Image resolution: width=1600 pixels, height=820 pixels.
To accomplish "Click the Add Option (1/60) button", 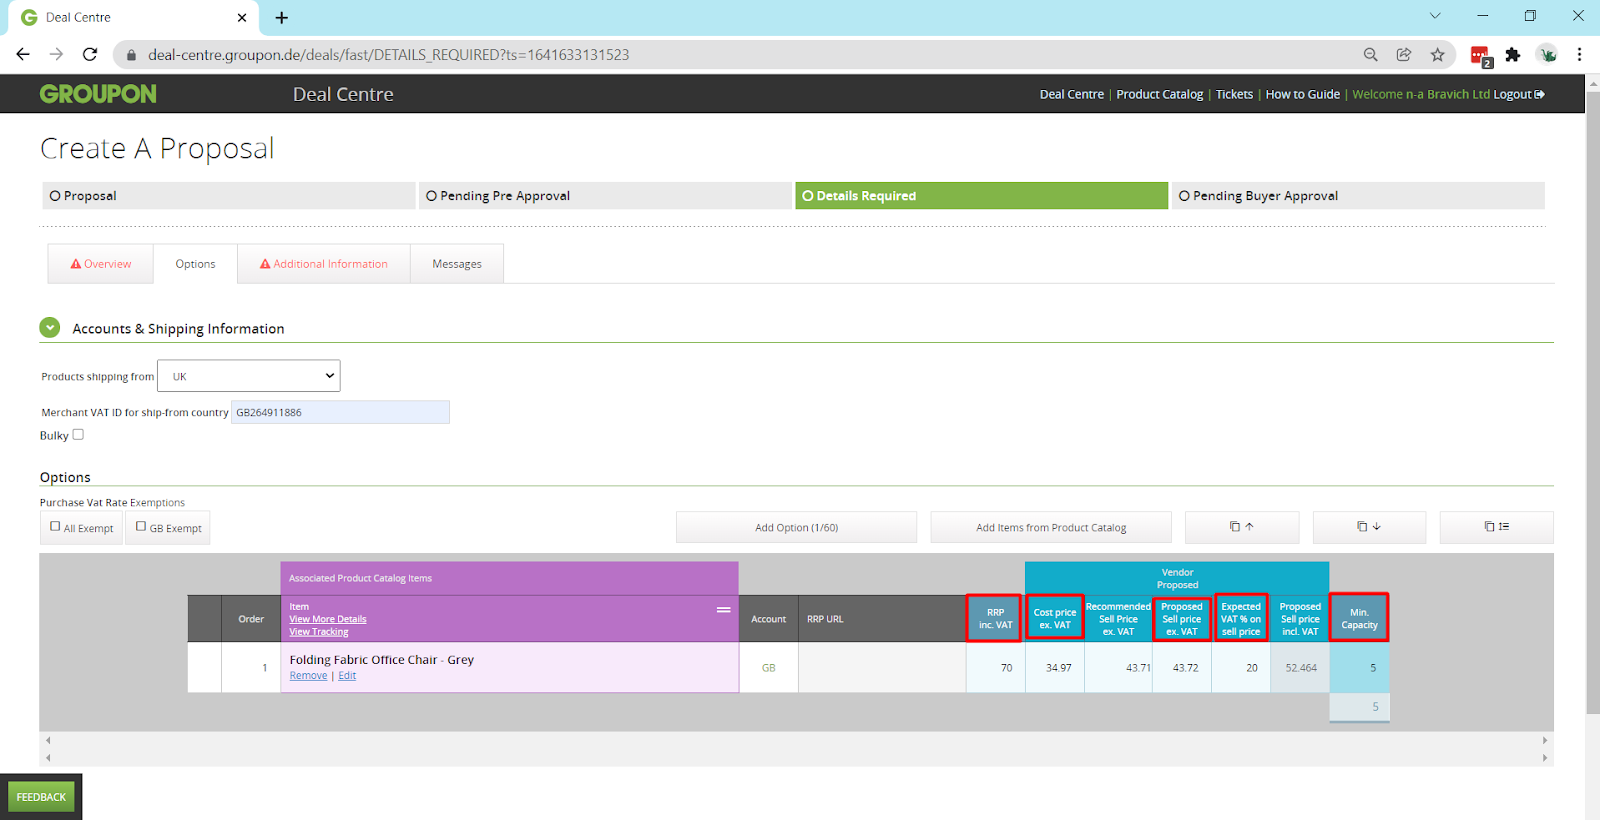I will pos(796,527).
